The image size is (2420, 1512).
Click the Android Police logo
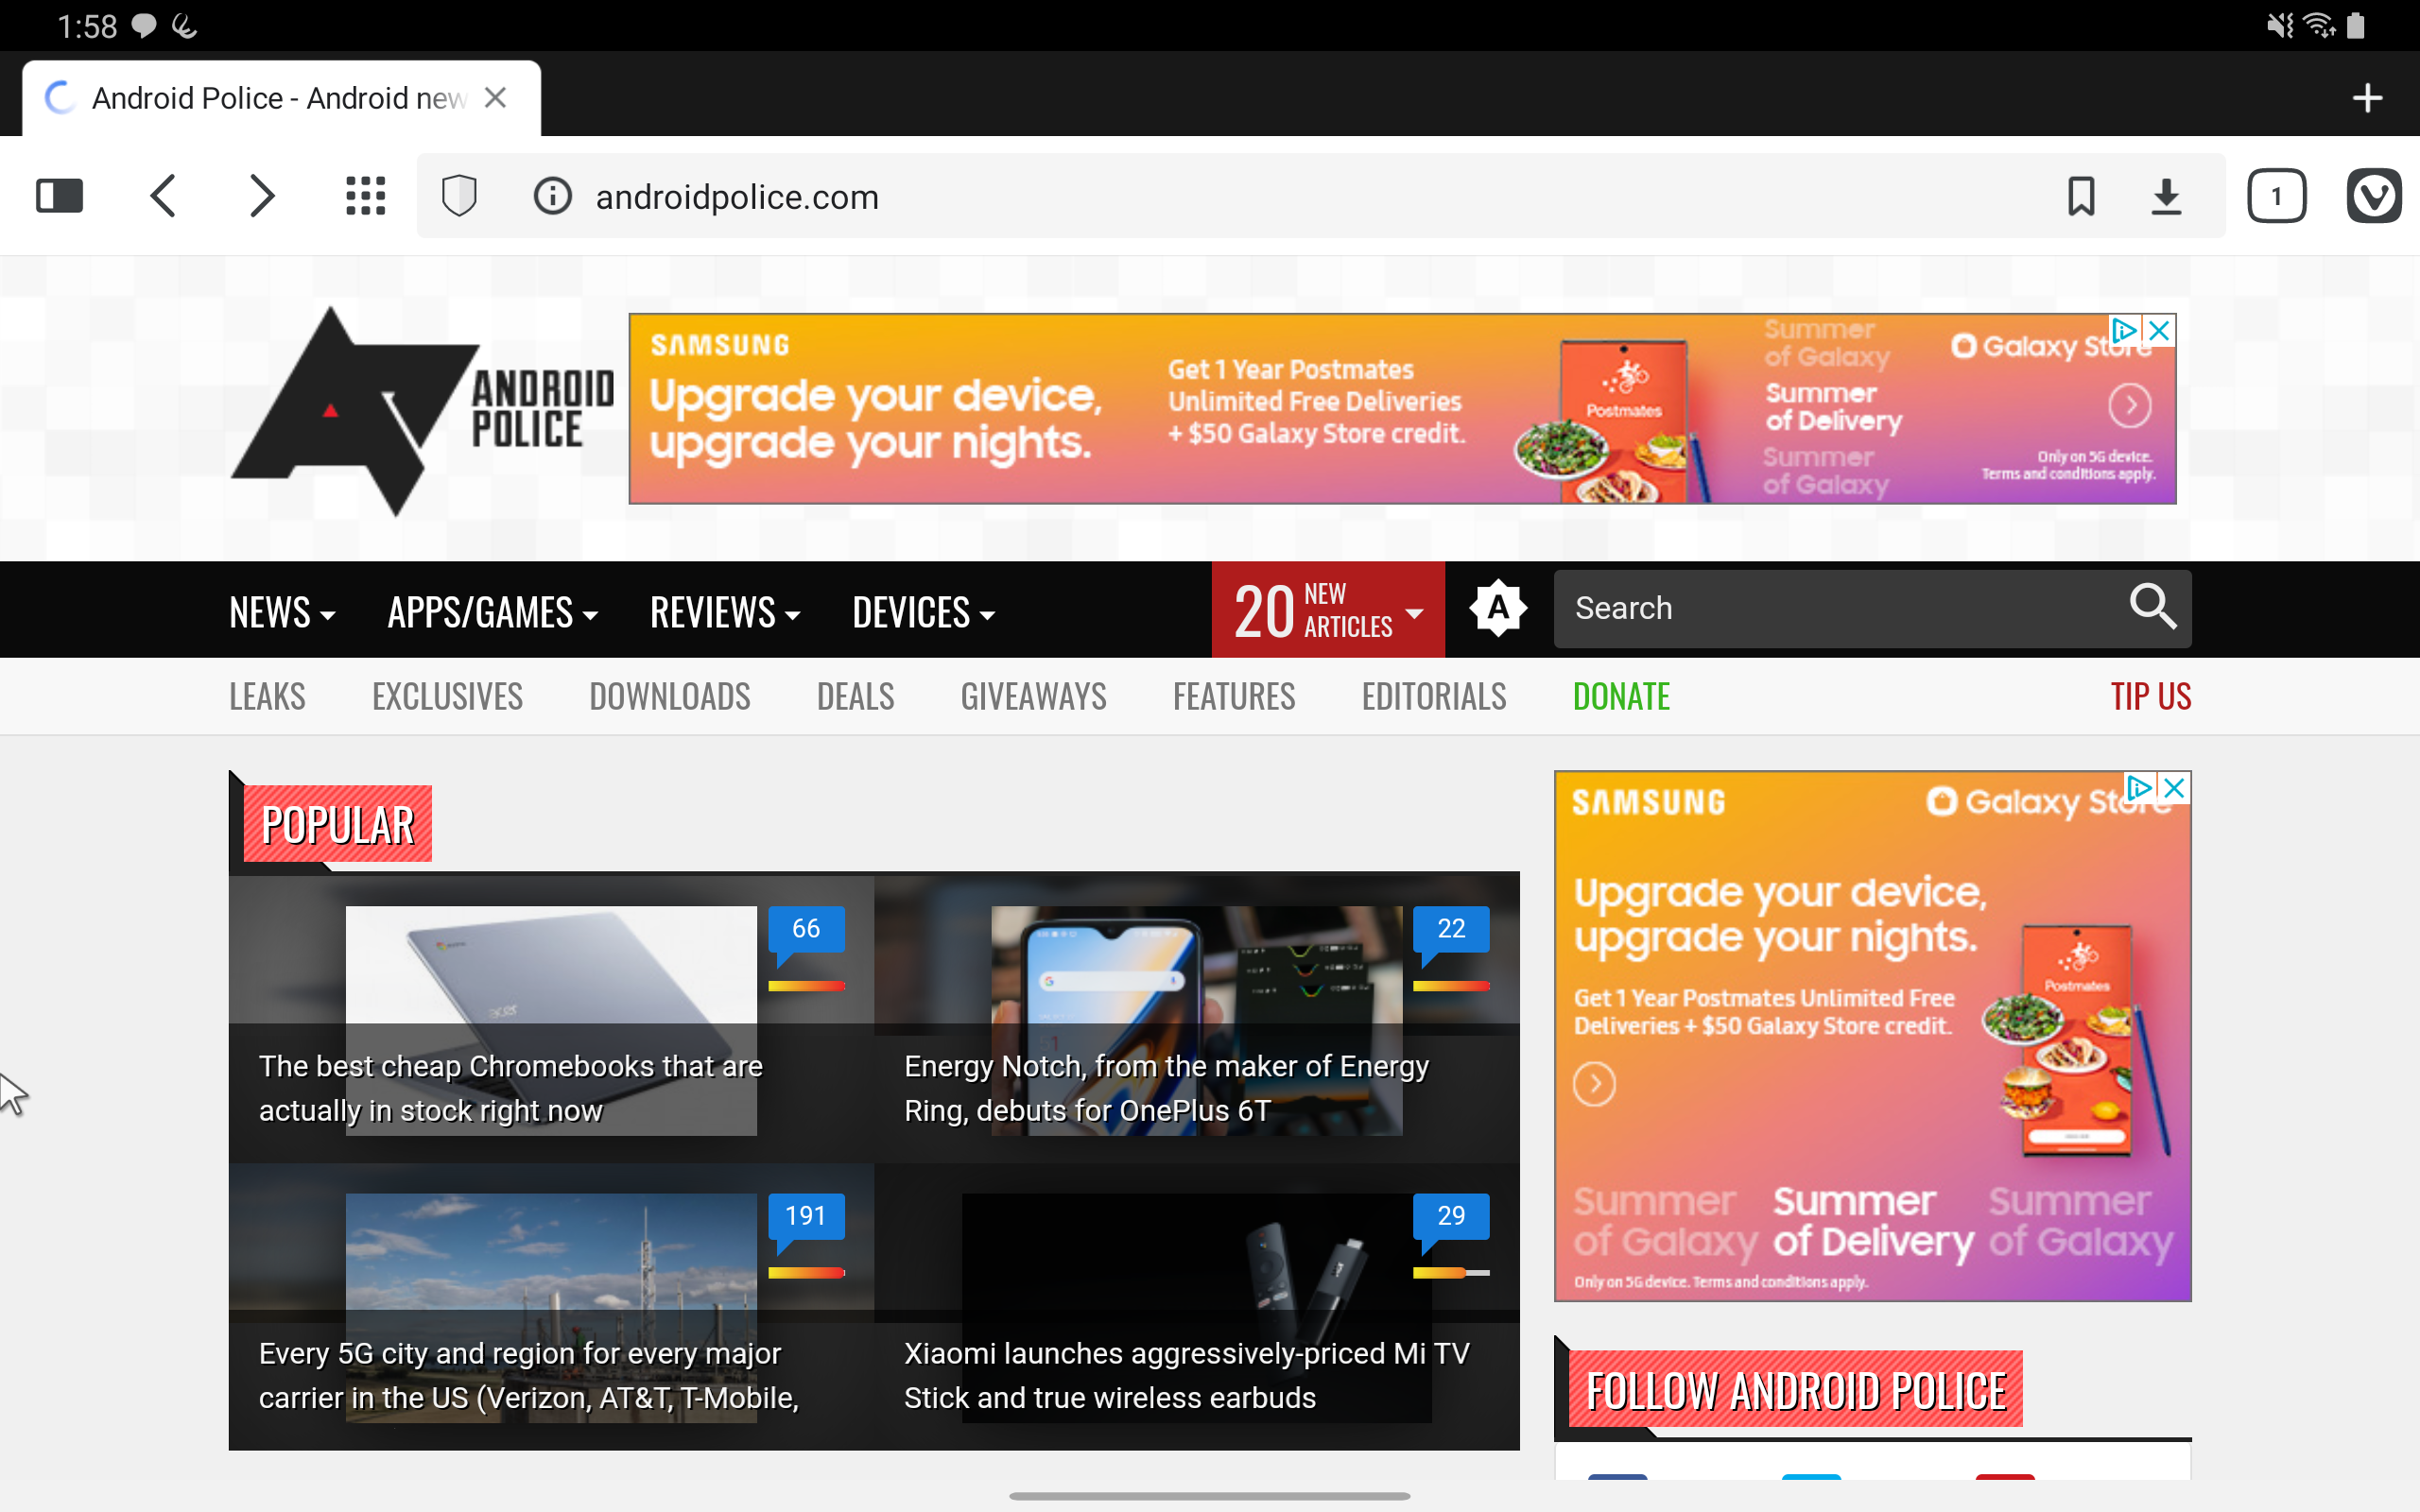421,410
